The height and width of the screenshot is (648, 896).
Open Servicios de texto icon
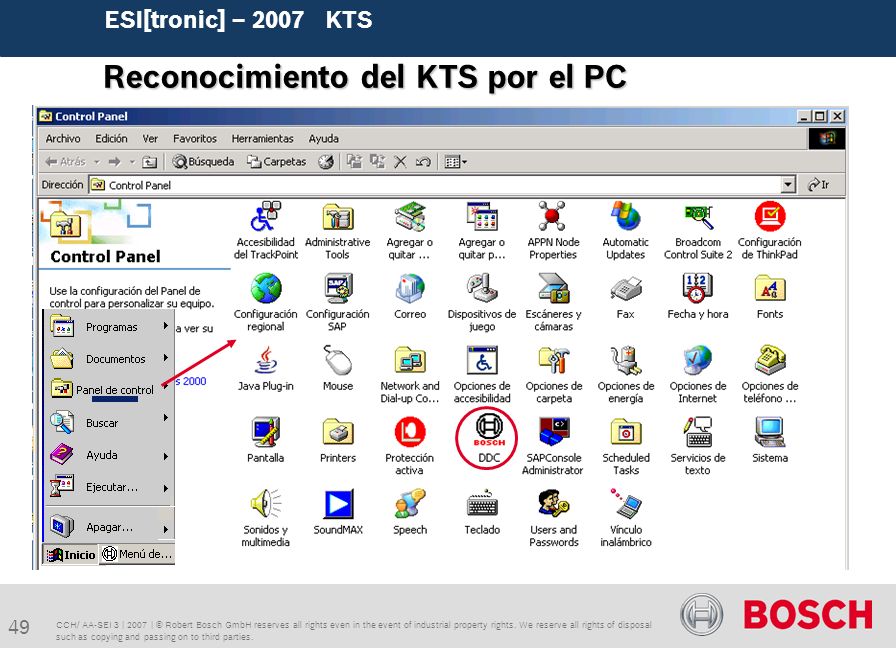click(x=698, y=432)
